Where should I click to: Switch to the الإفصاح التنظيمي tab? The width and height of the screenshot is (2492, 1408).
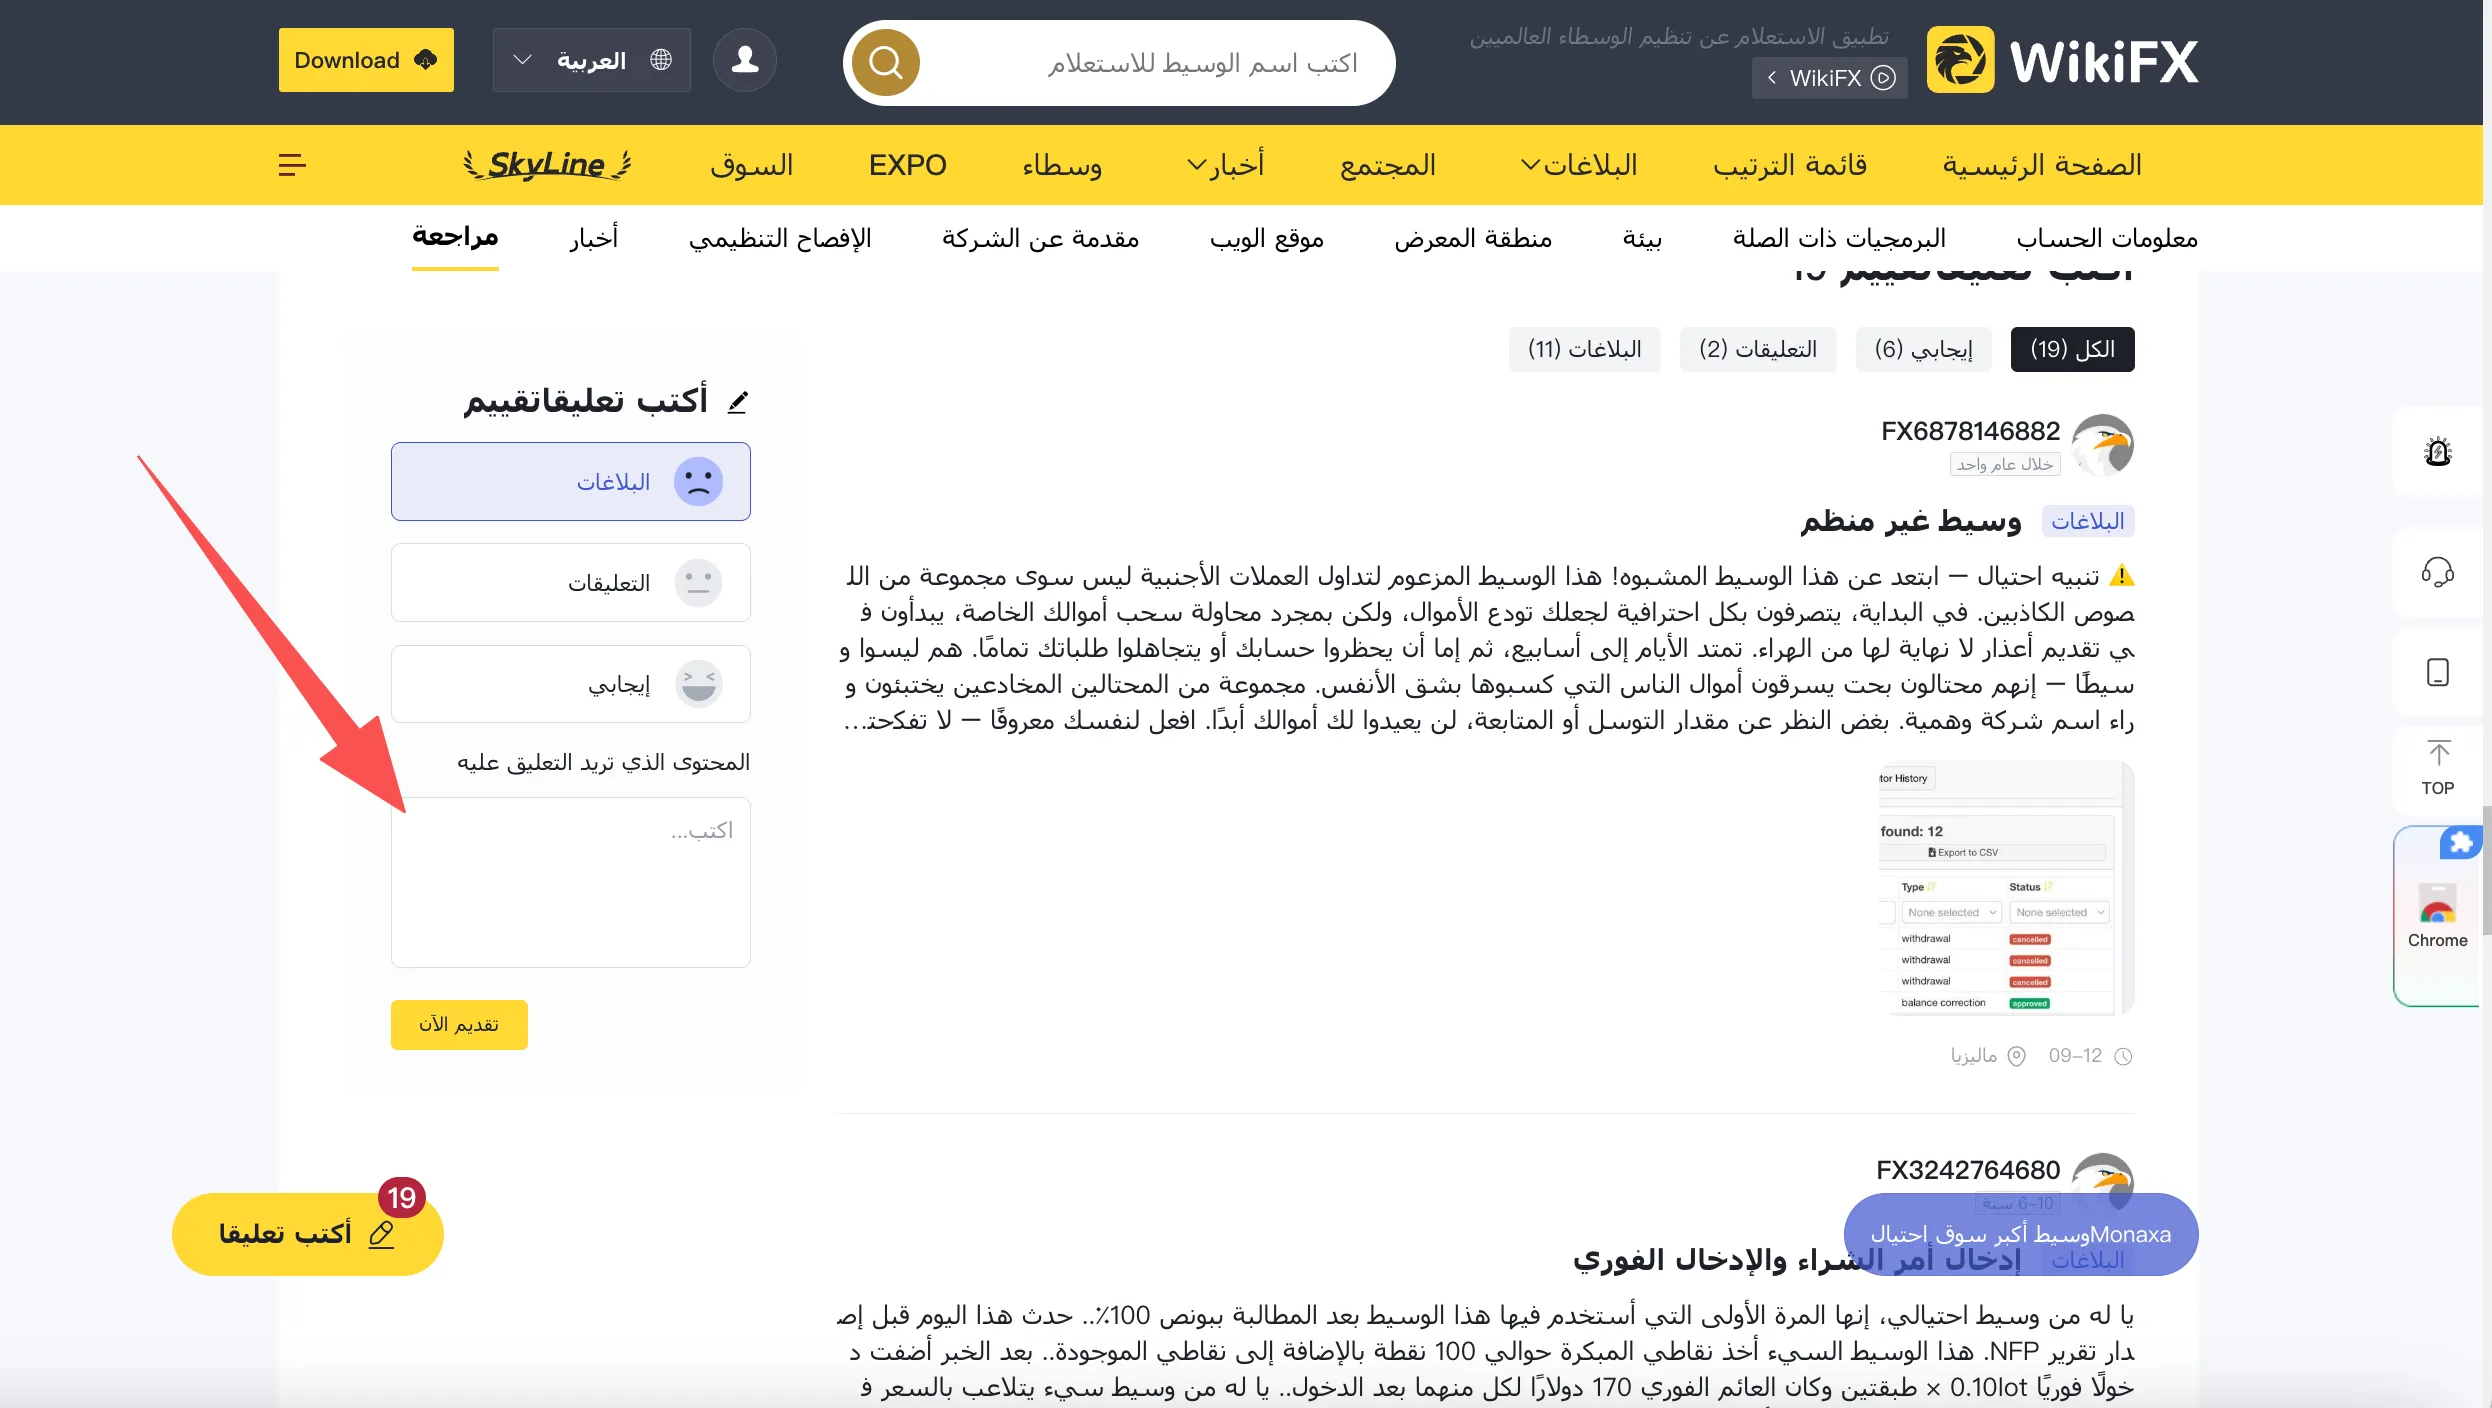click(780, 238)
